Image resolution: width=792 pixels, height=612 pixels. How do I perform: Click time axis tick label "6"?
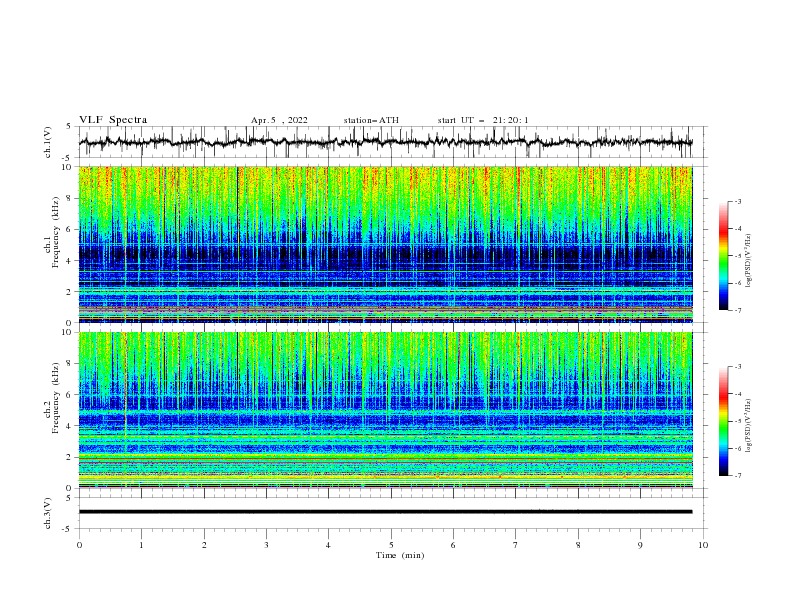click(x=453, y=545)
